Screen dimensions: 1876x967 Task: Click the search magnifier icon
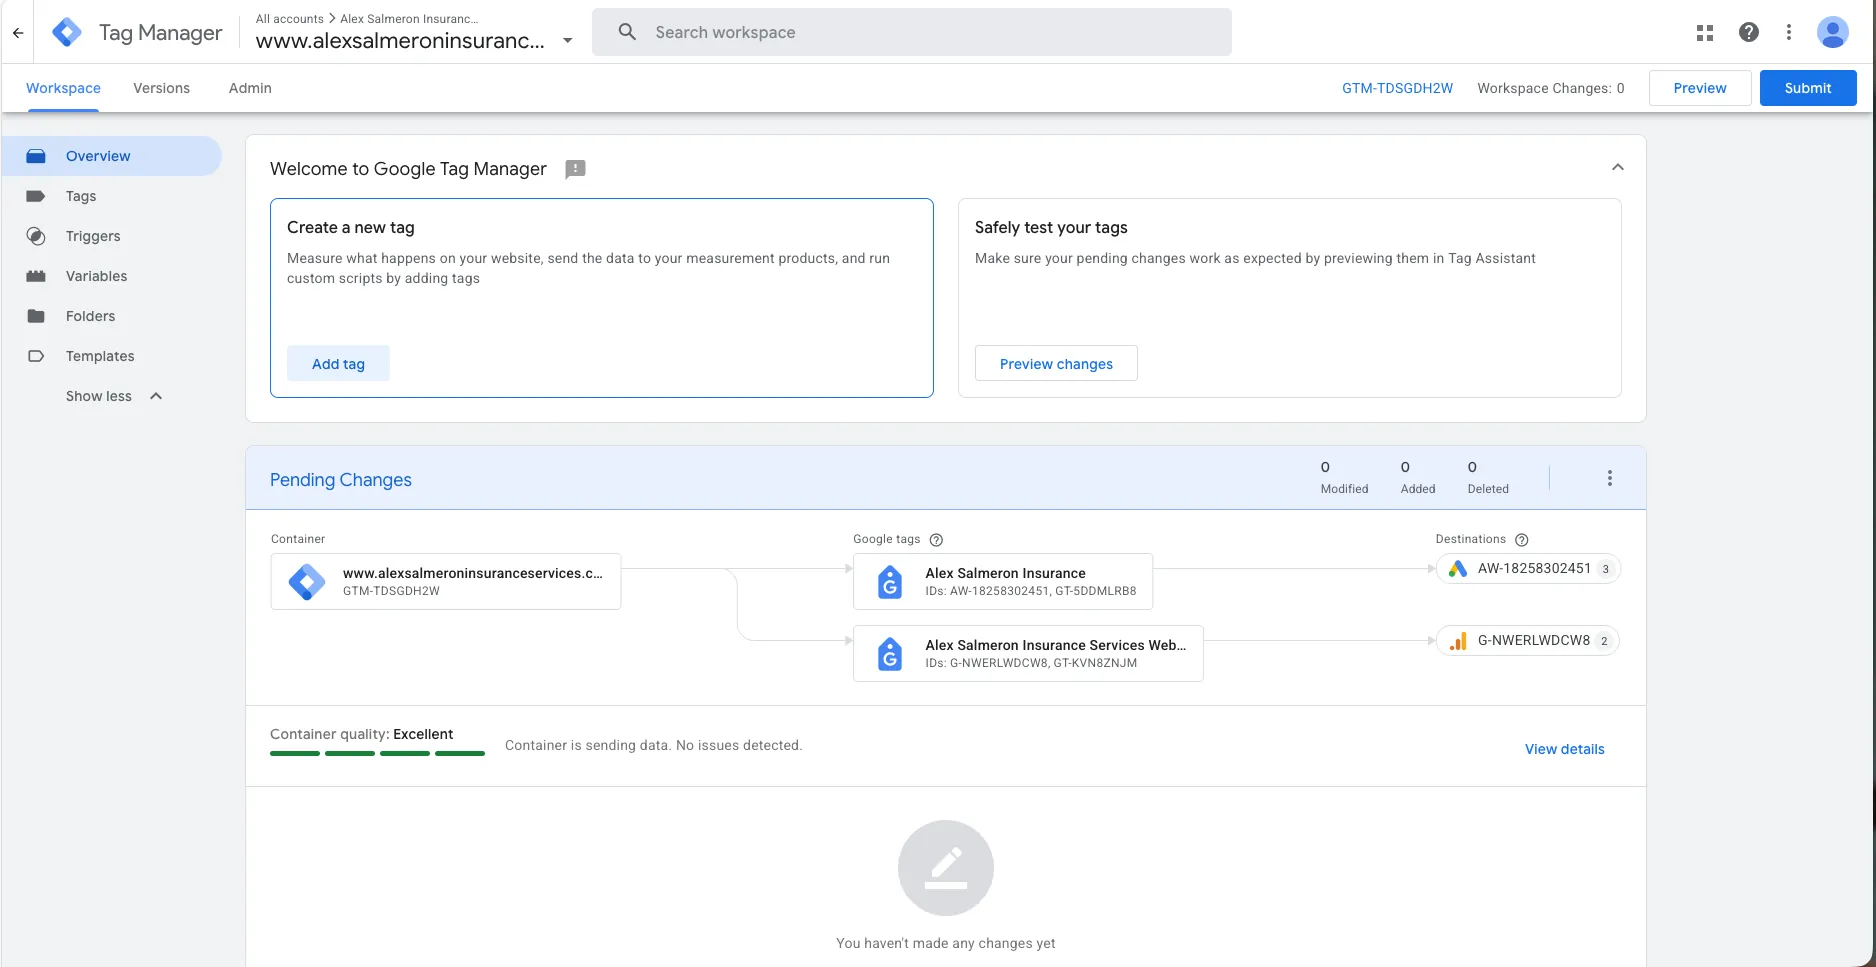pyautogui.click(x=627, y=32)
